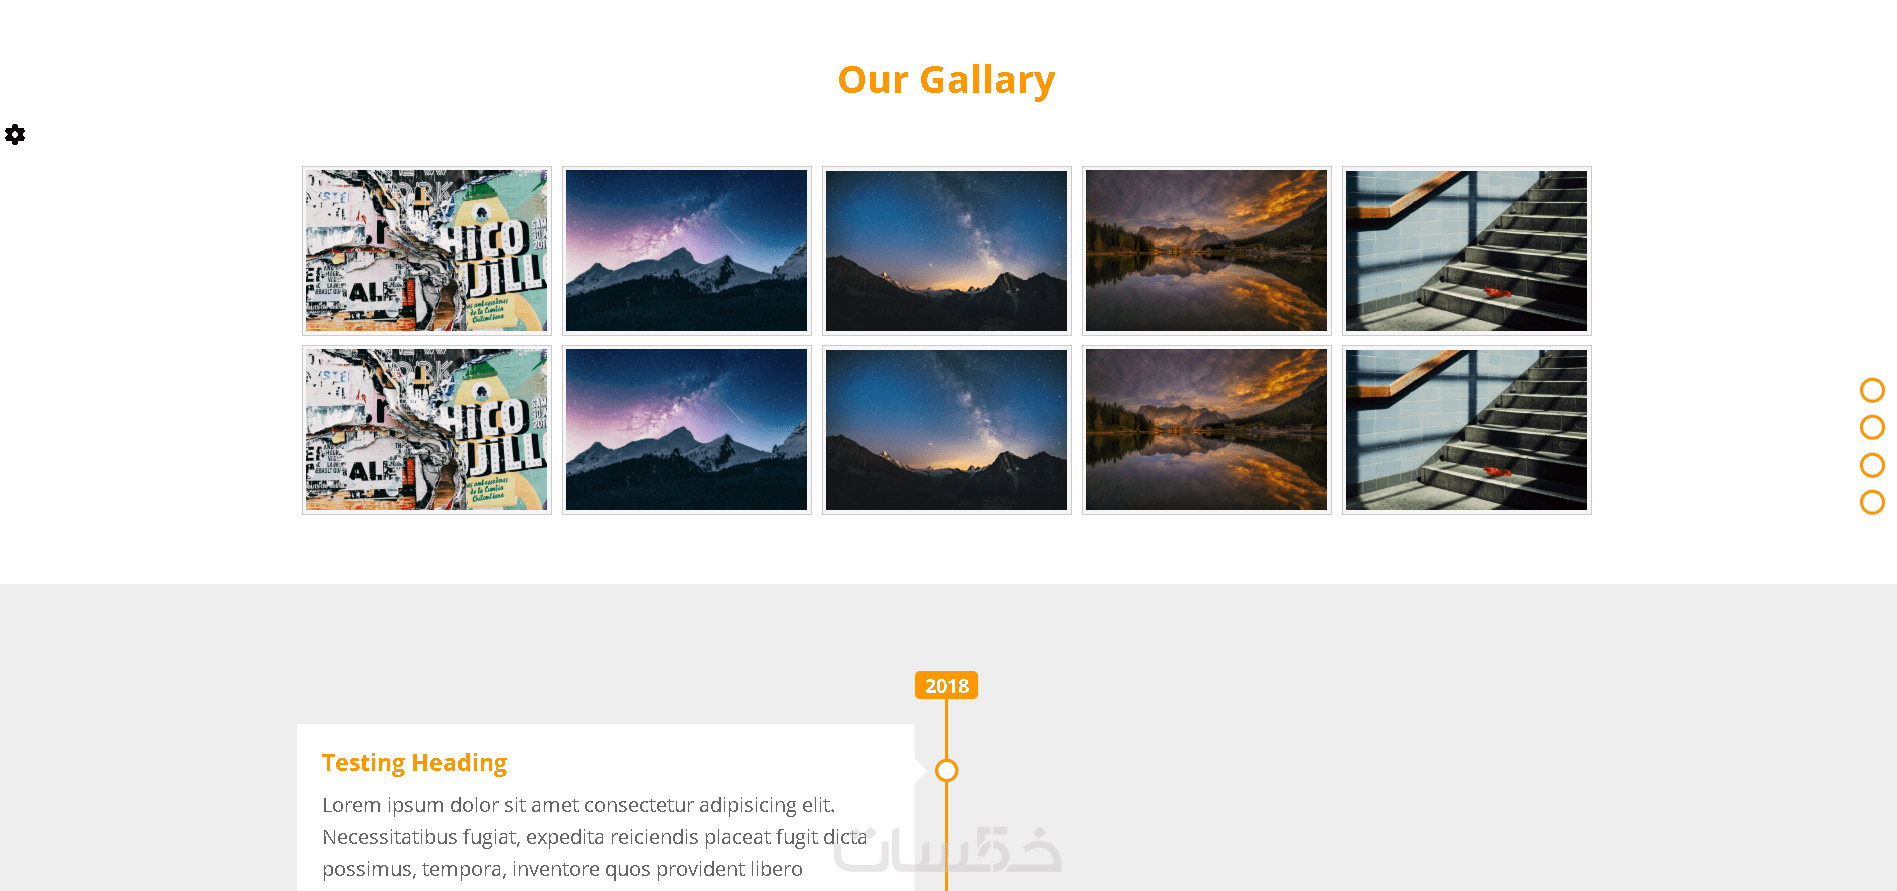
Task: Open top row staircase image
Action: click(x=1467, y=250)
